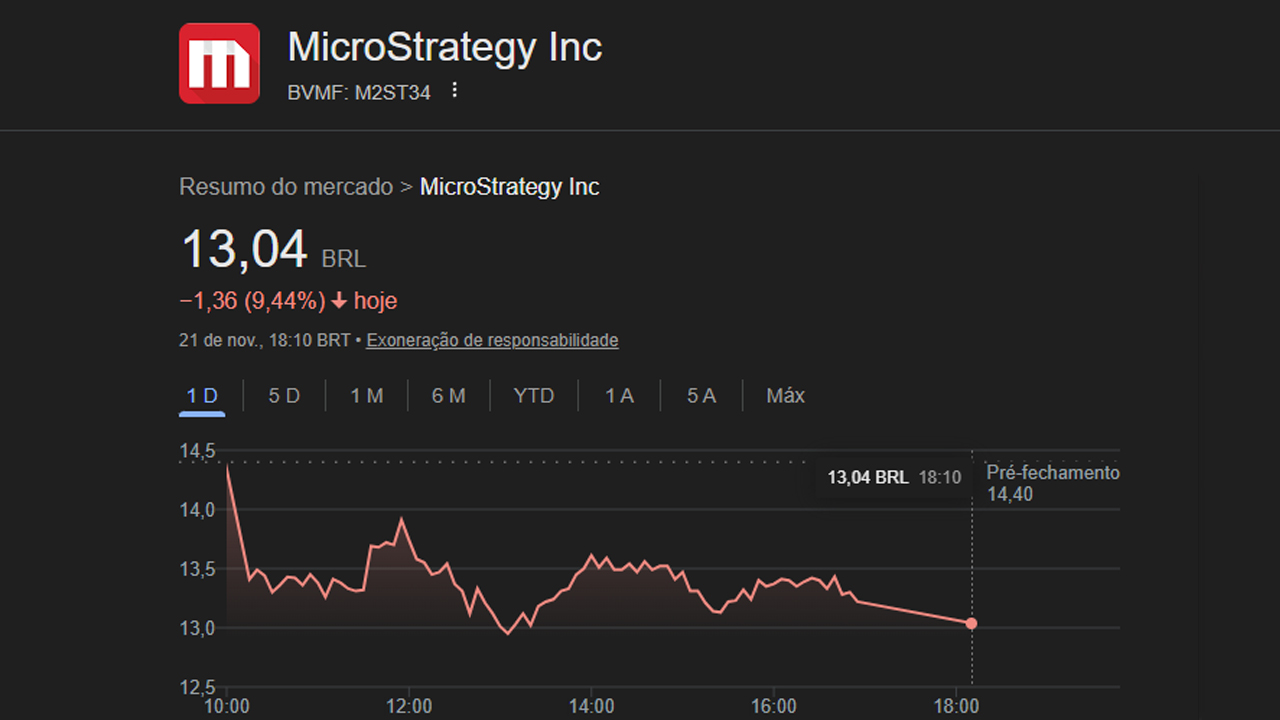This screenshot has height=720, width=1280.
Task: Open the 1 A chart tab
Action: (619, 396)
